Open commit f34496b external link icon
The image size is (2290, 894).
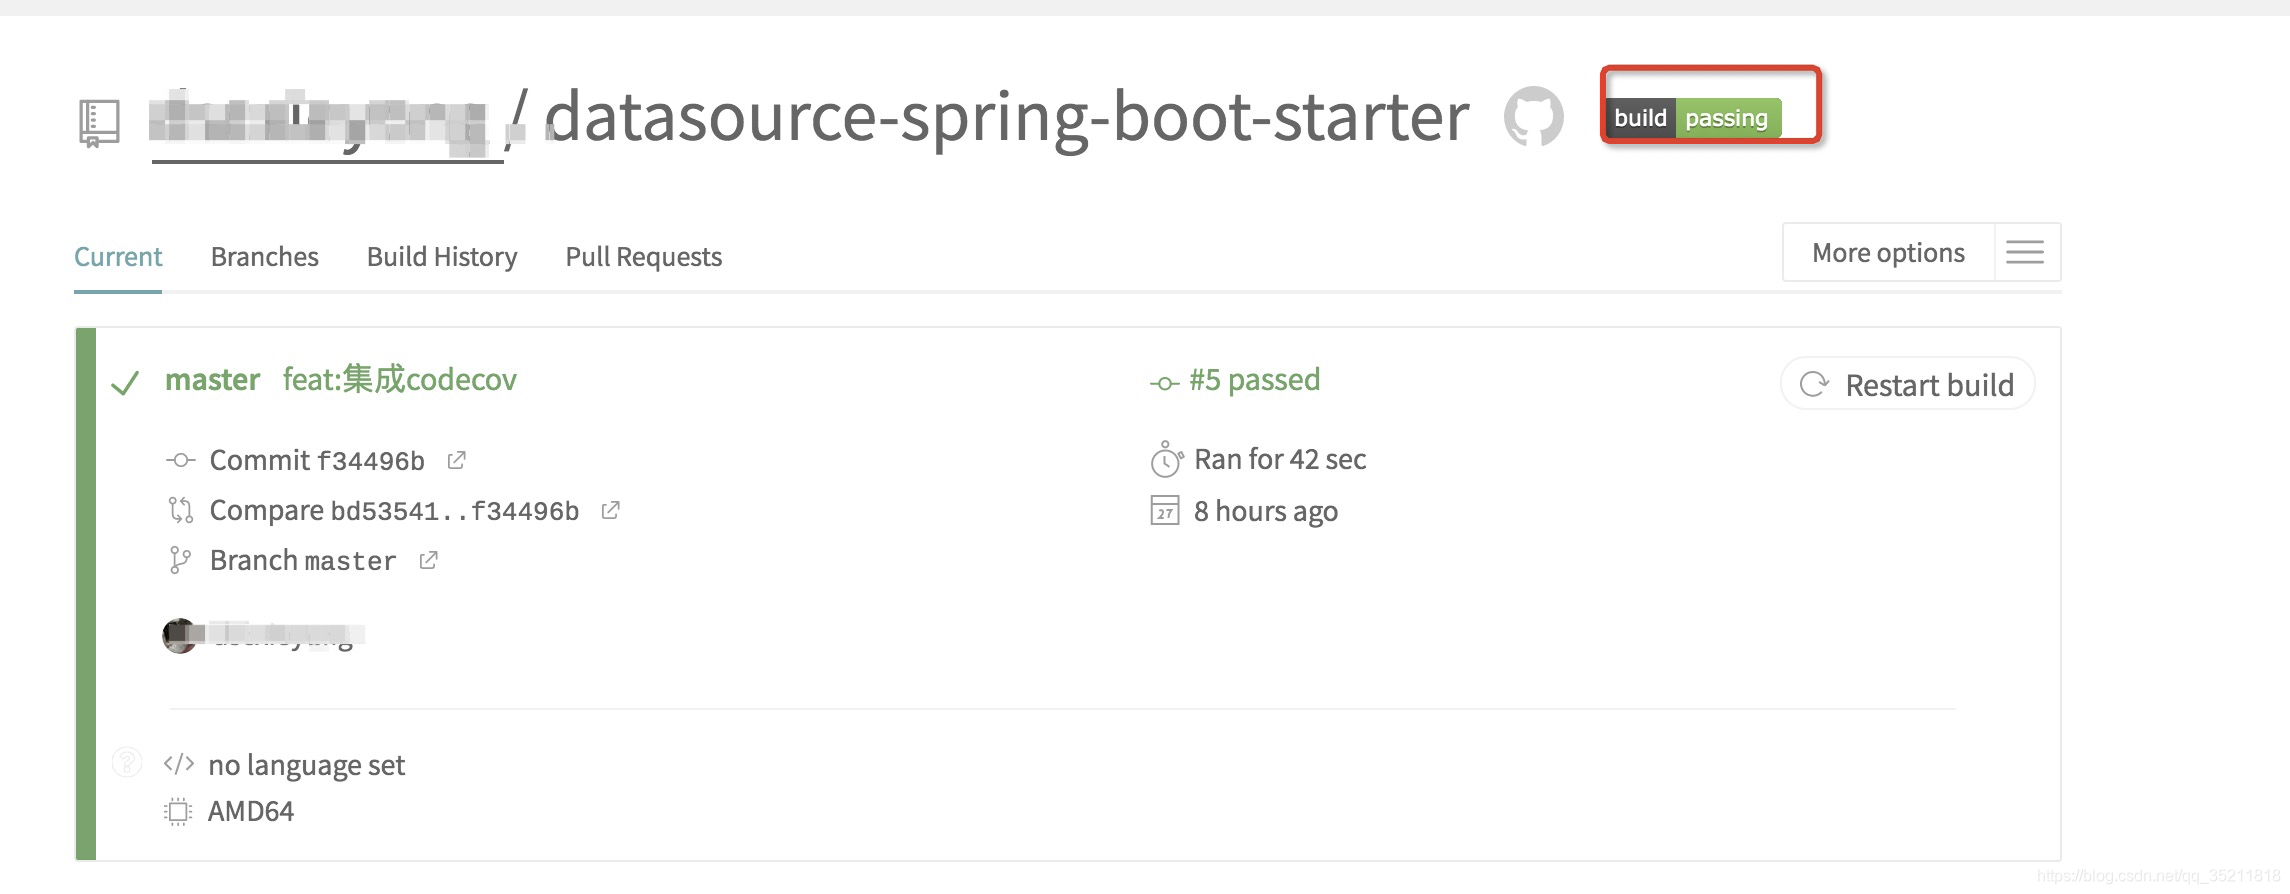click(x=457, y=460)
